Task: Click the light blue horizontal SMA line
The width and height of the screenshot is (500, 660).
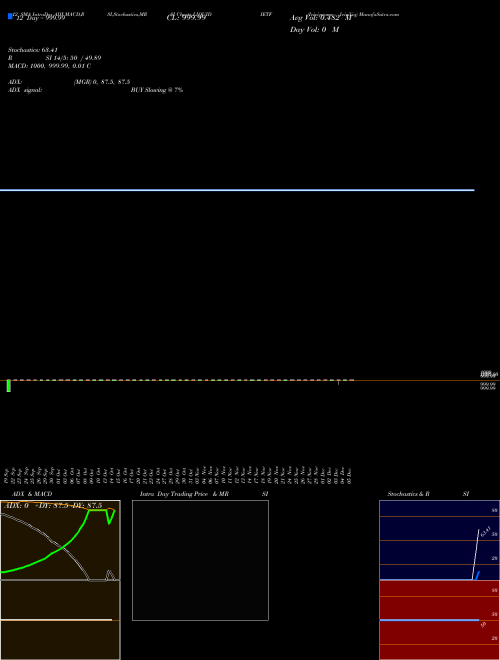Action: (x=237, y=190)
